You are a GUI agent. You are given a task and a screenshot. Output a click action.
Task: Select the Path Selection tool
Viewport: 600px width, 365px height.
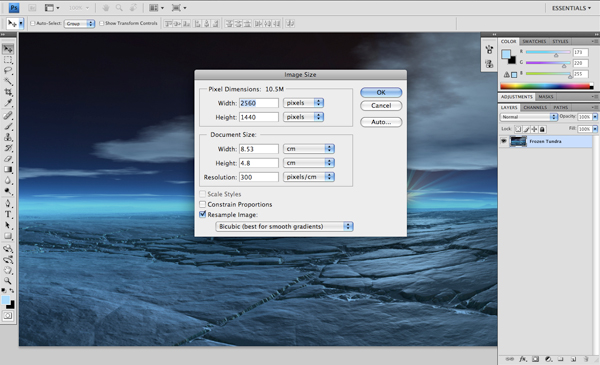[8, 225]
